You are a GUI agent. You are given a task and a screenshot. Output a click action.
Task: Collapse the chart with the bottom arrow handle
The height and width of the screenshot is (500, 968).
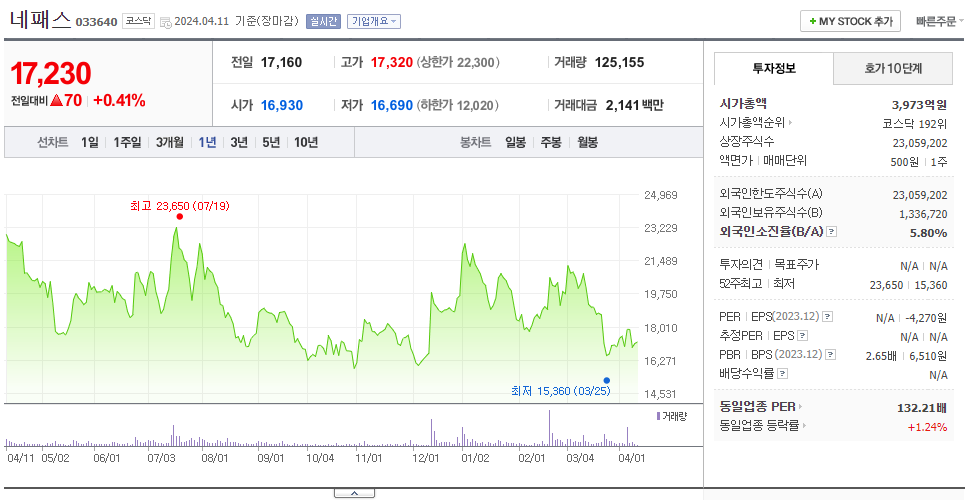click(354, 493)
